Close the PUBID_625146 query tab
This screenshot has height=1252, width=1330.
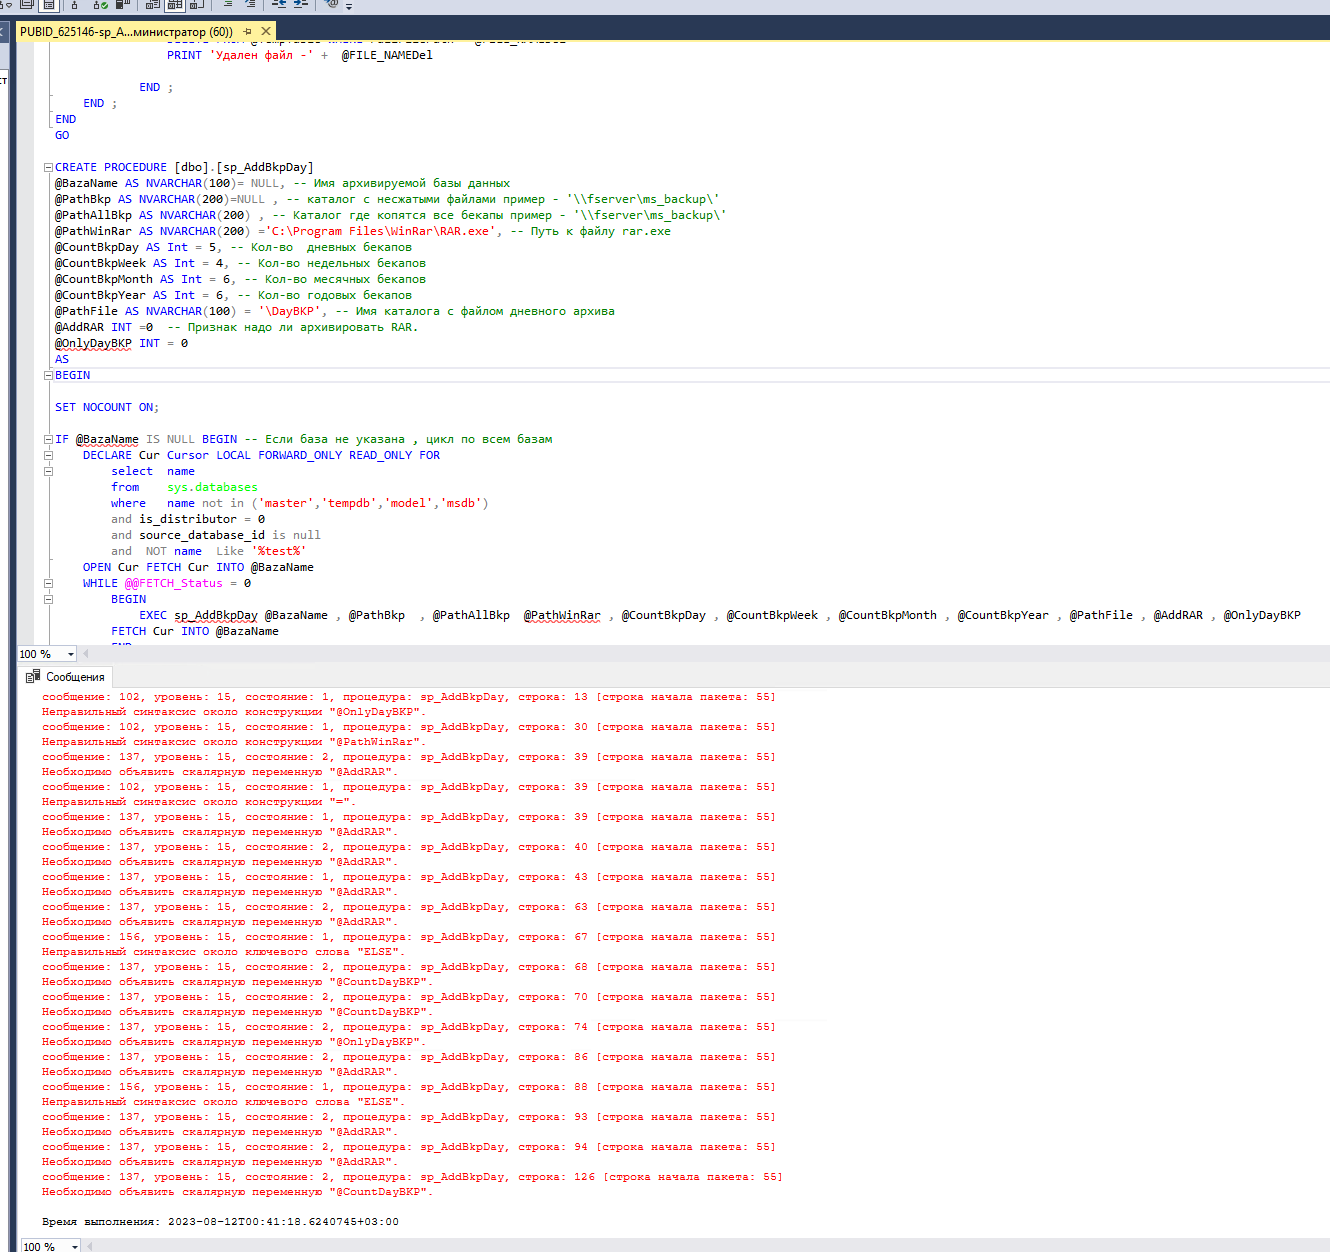tap(266, 31)
